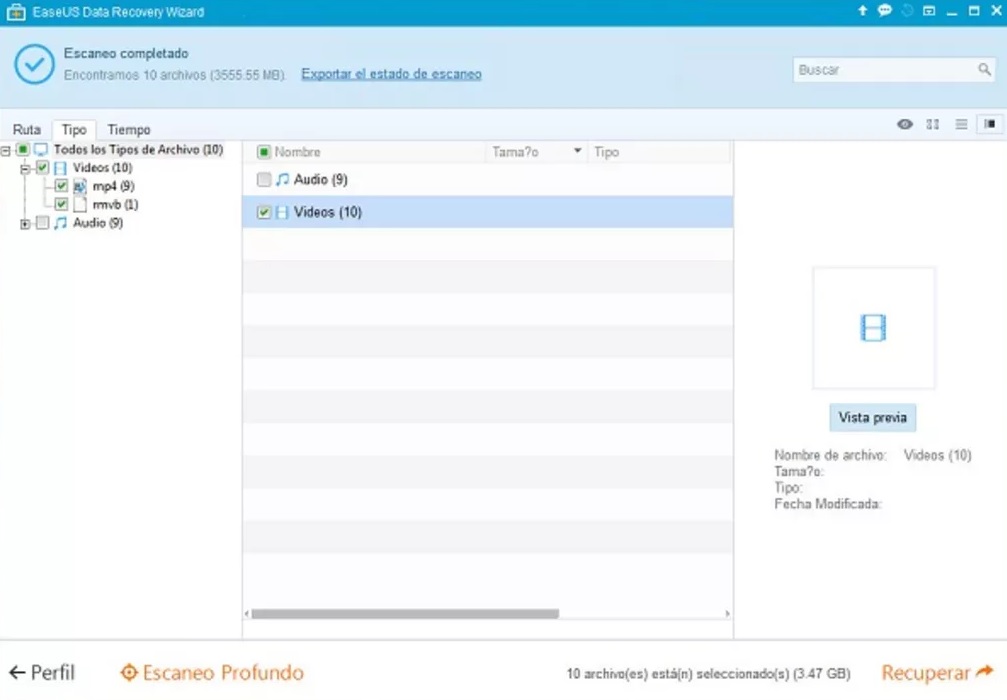The width and height of the screenshot is (1007, 700).
Task: Click the Encontramos 10 archivos text
Action: click(174, 75)
